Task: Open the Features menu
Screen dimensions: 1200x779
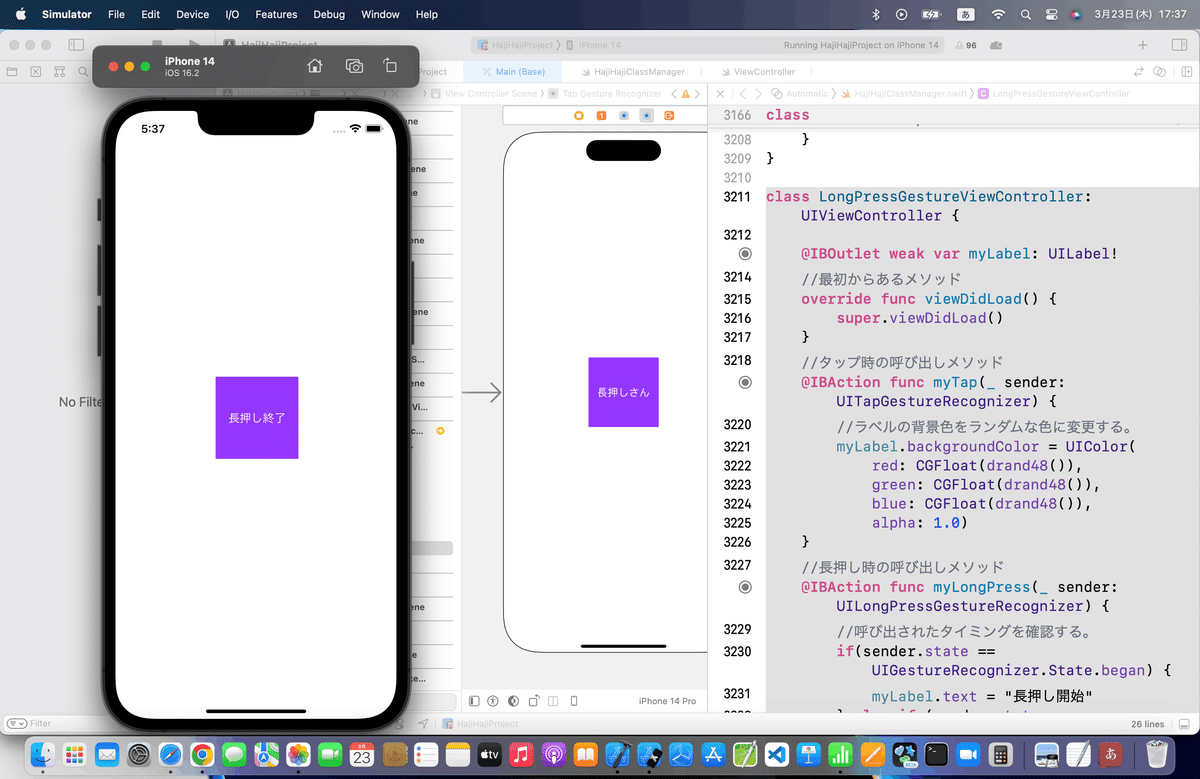Action: (x=276, y=15)
